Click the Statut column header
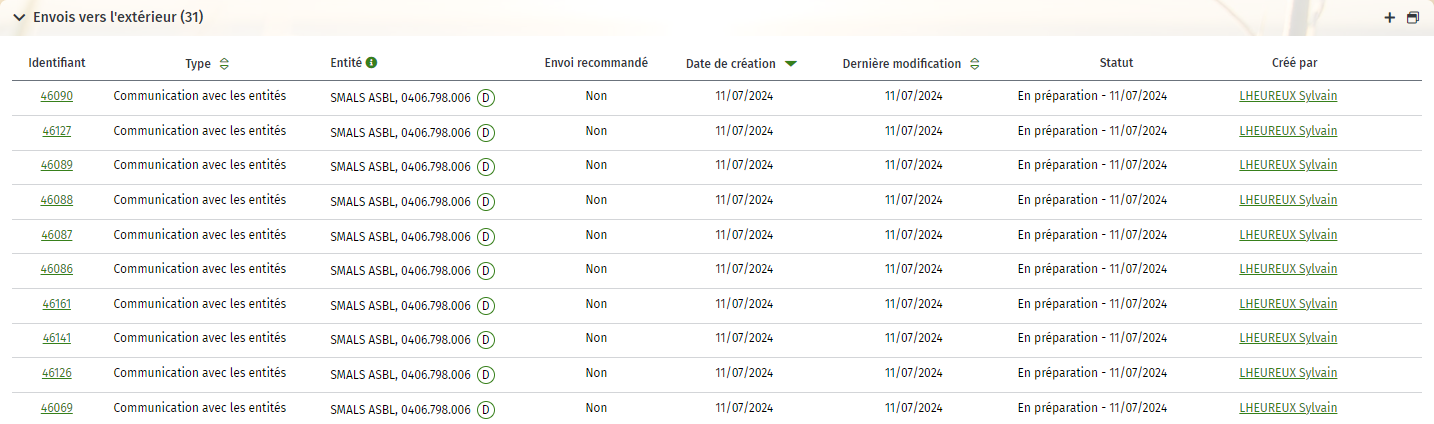This screenshot has height=424, width=1434. pyautogui.click(x=1116, y=63)
